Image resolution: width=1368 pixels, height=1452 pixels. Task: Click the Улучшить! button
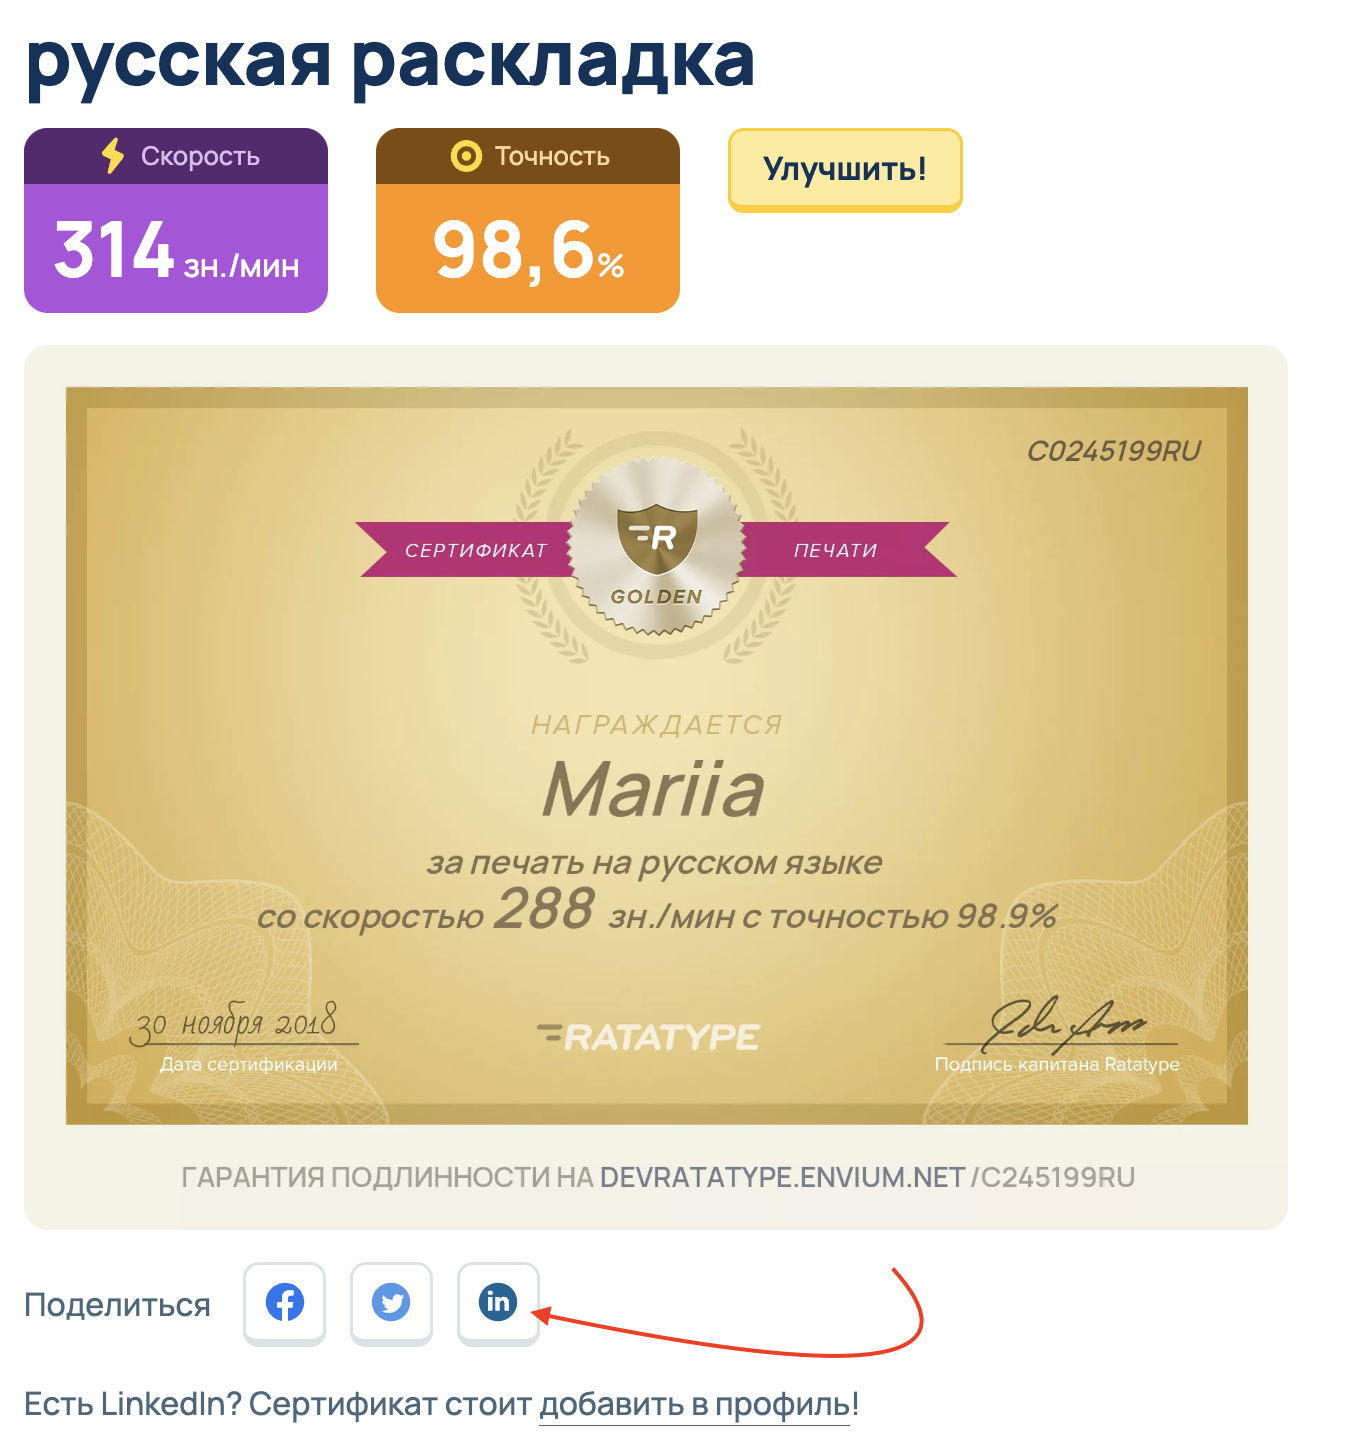pyautogui.click(x=845, y=170)
